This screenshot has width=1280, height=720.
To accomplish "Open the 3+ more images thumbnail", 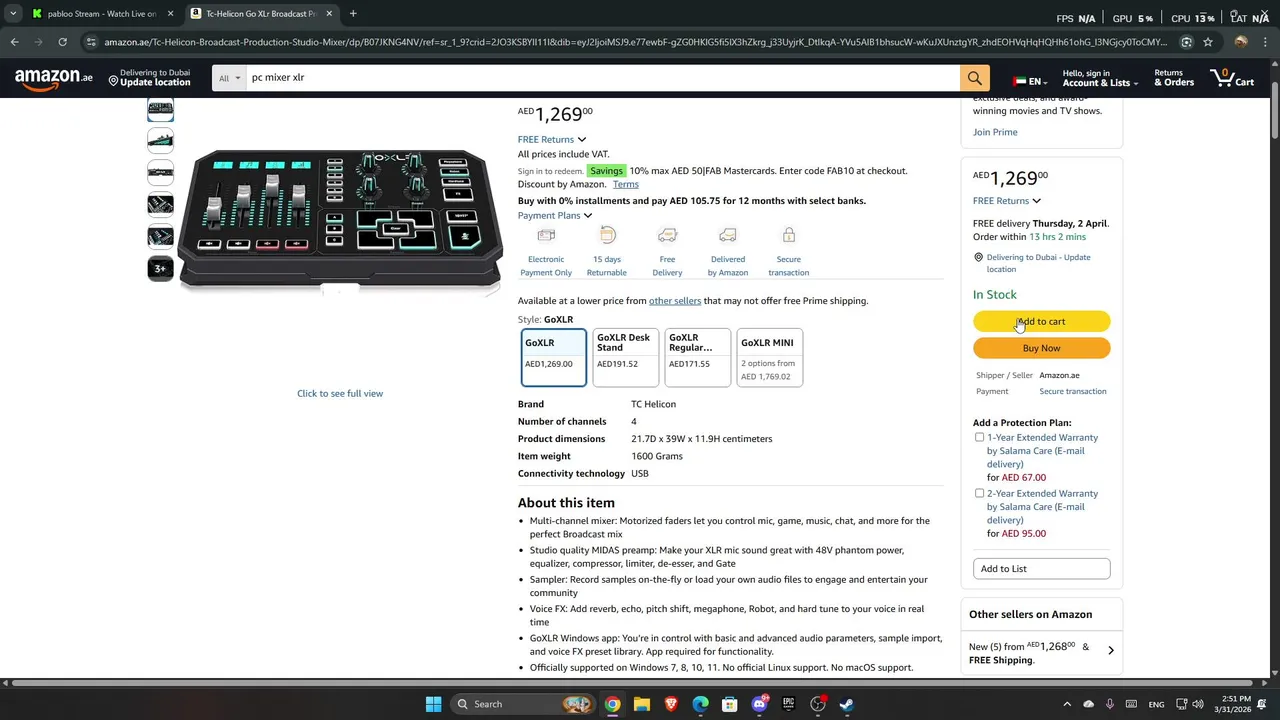I will click(x=160, y=268).
